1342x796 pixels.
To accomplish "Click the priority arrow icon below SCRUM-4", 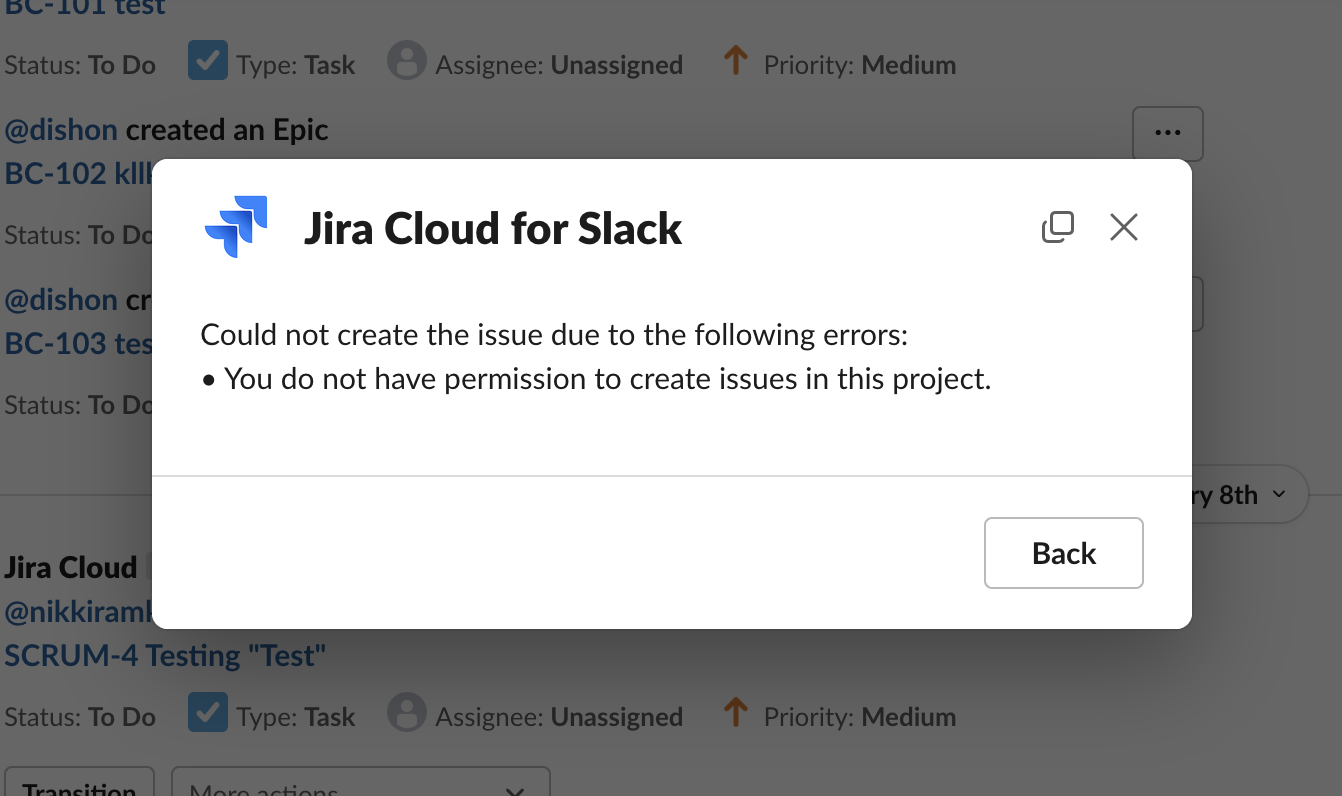I will (x=735, y=714).
